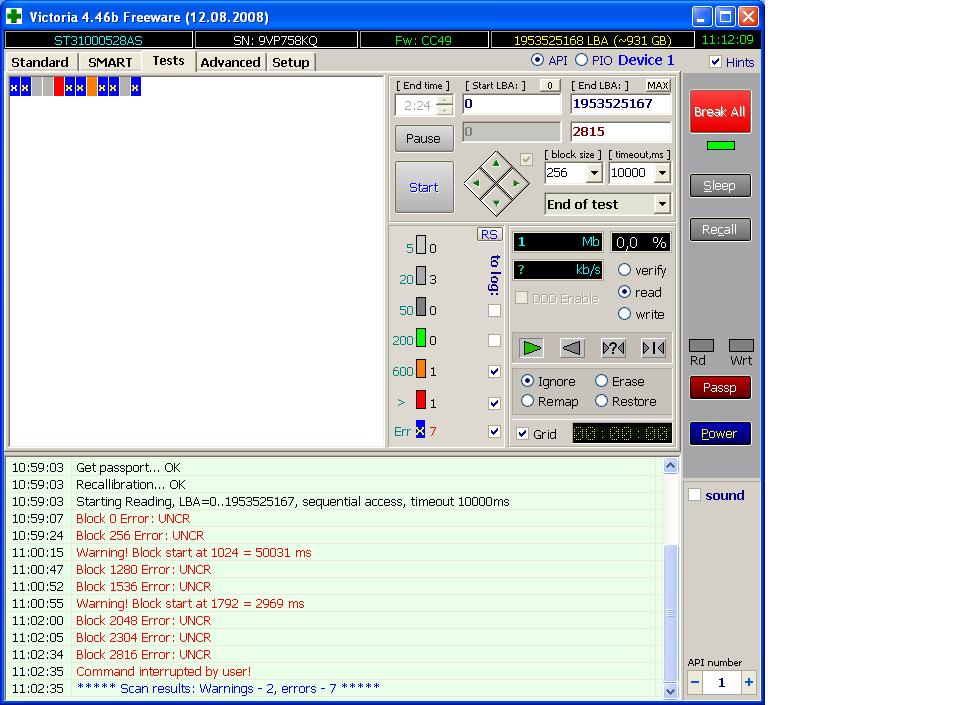Click the Pause button
Screen dimensions: 960x705
424,138
